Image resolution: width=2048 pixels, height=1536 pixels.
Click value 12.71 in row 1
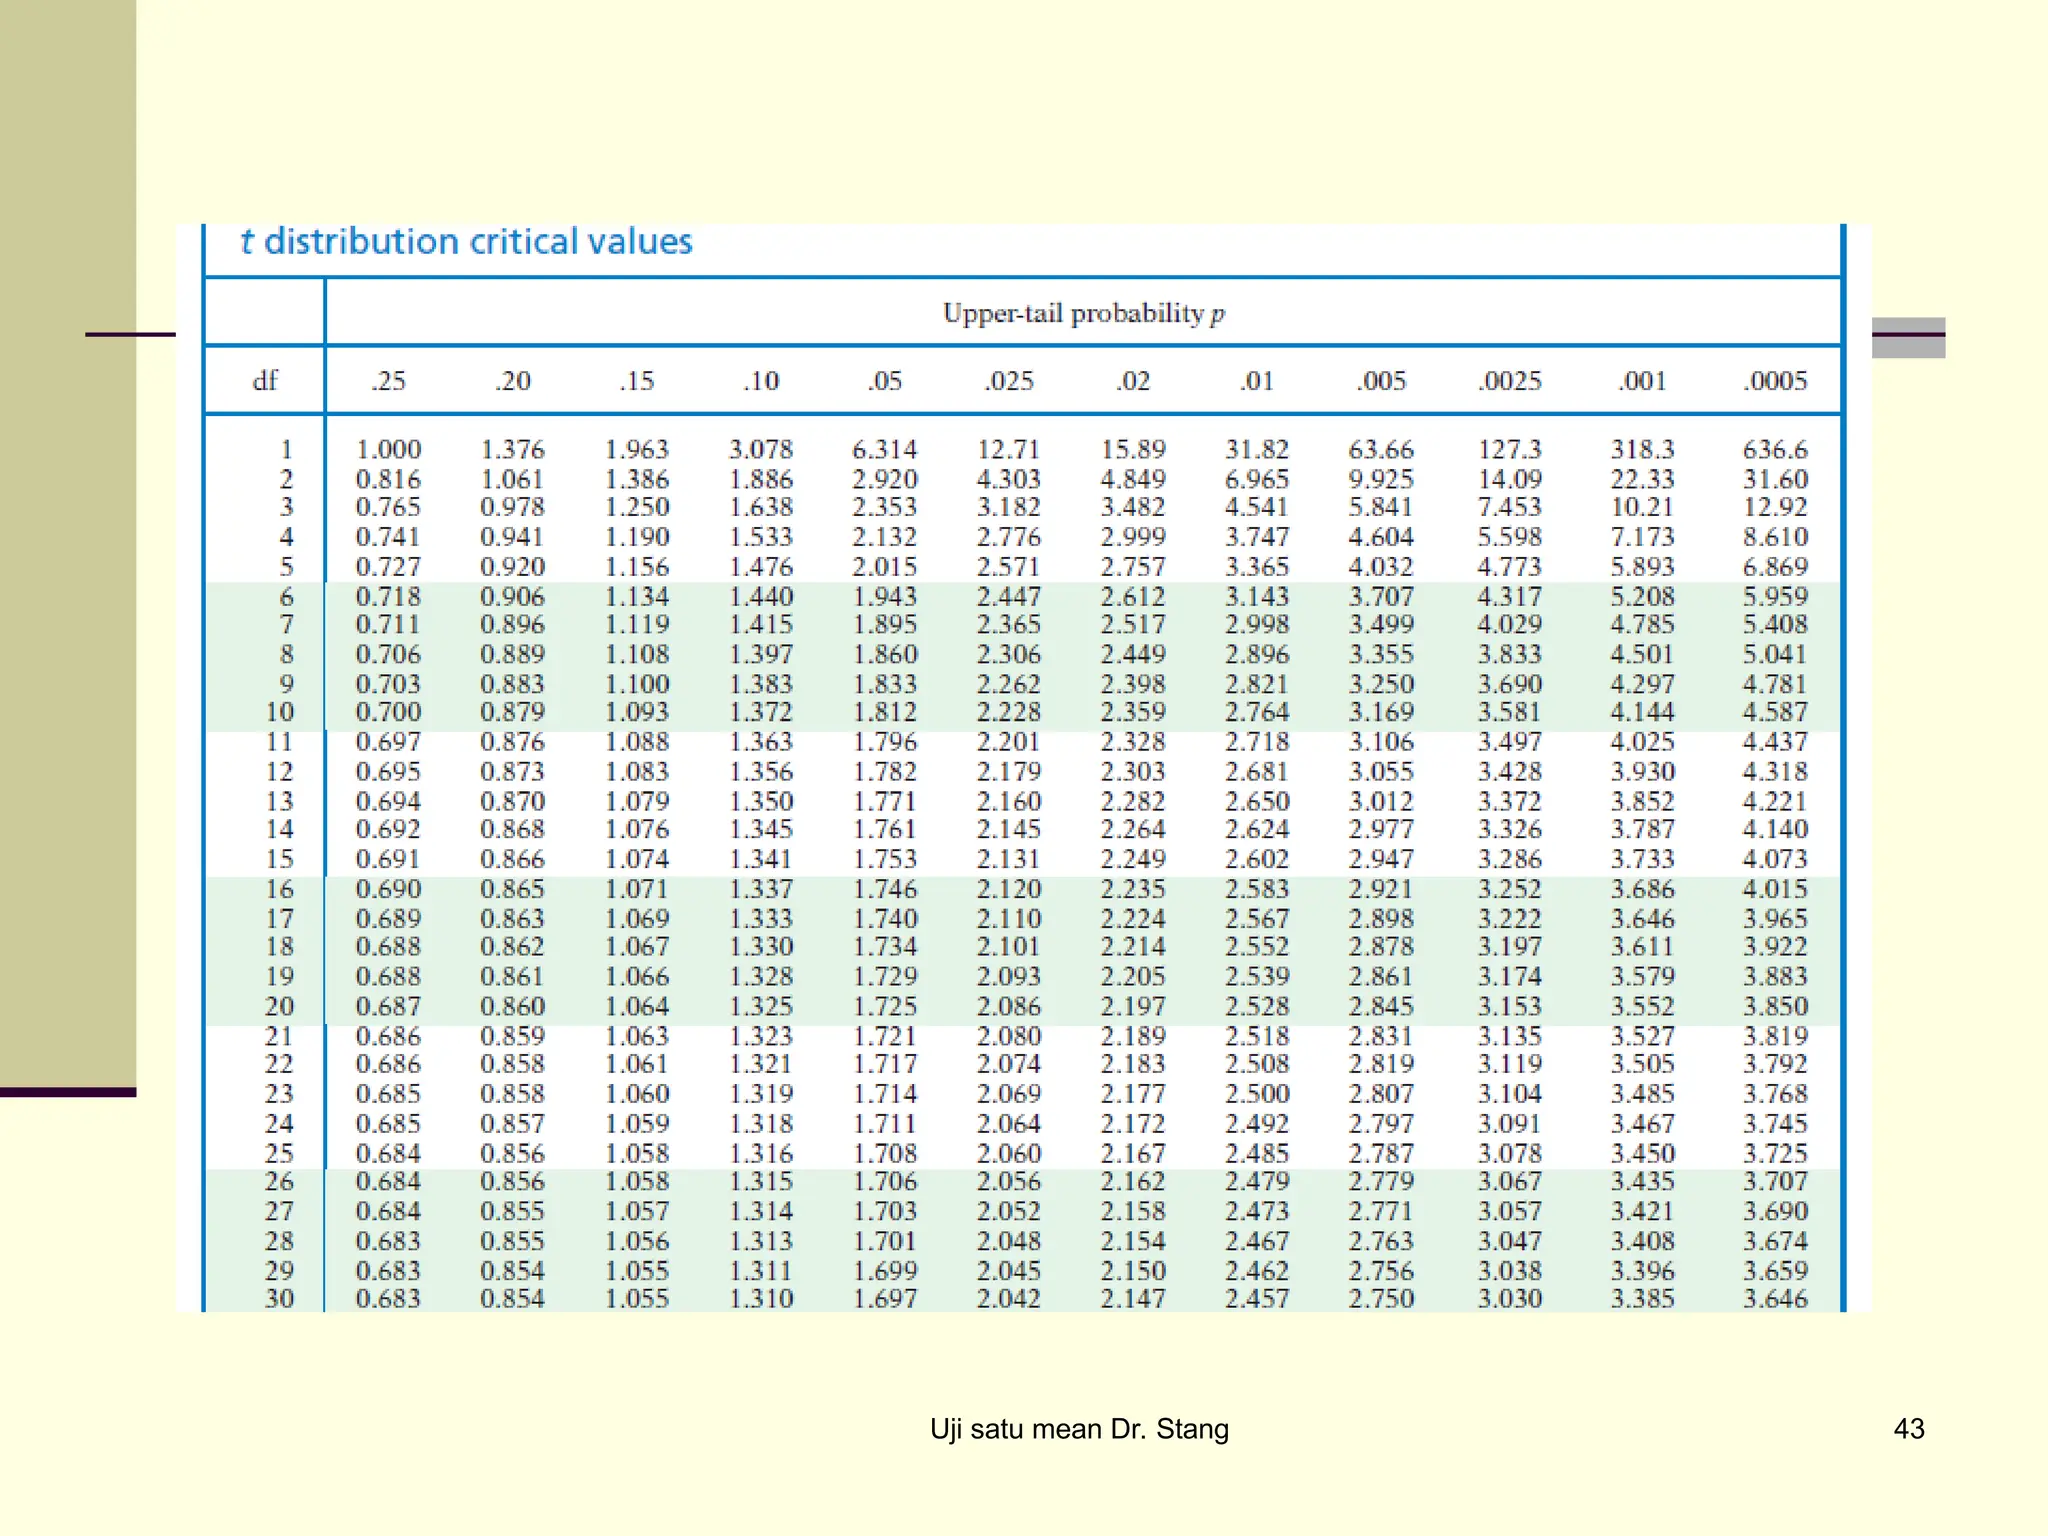click(1008, 450)
